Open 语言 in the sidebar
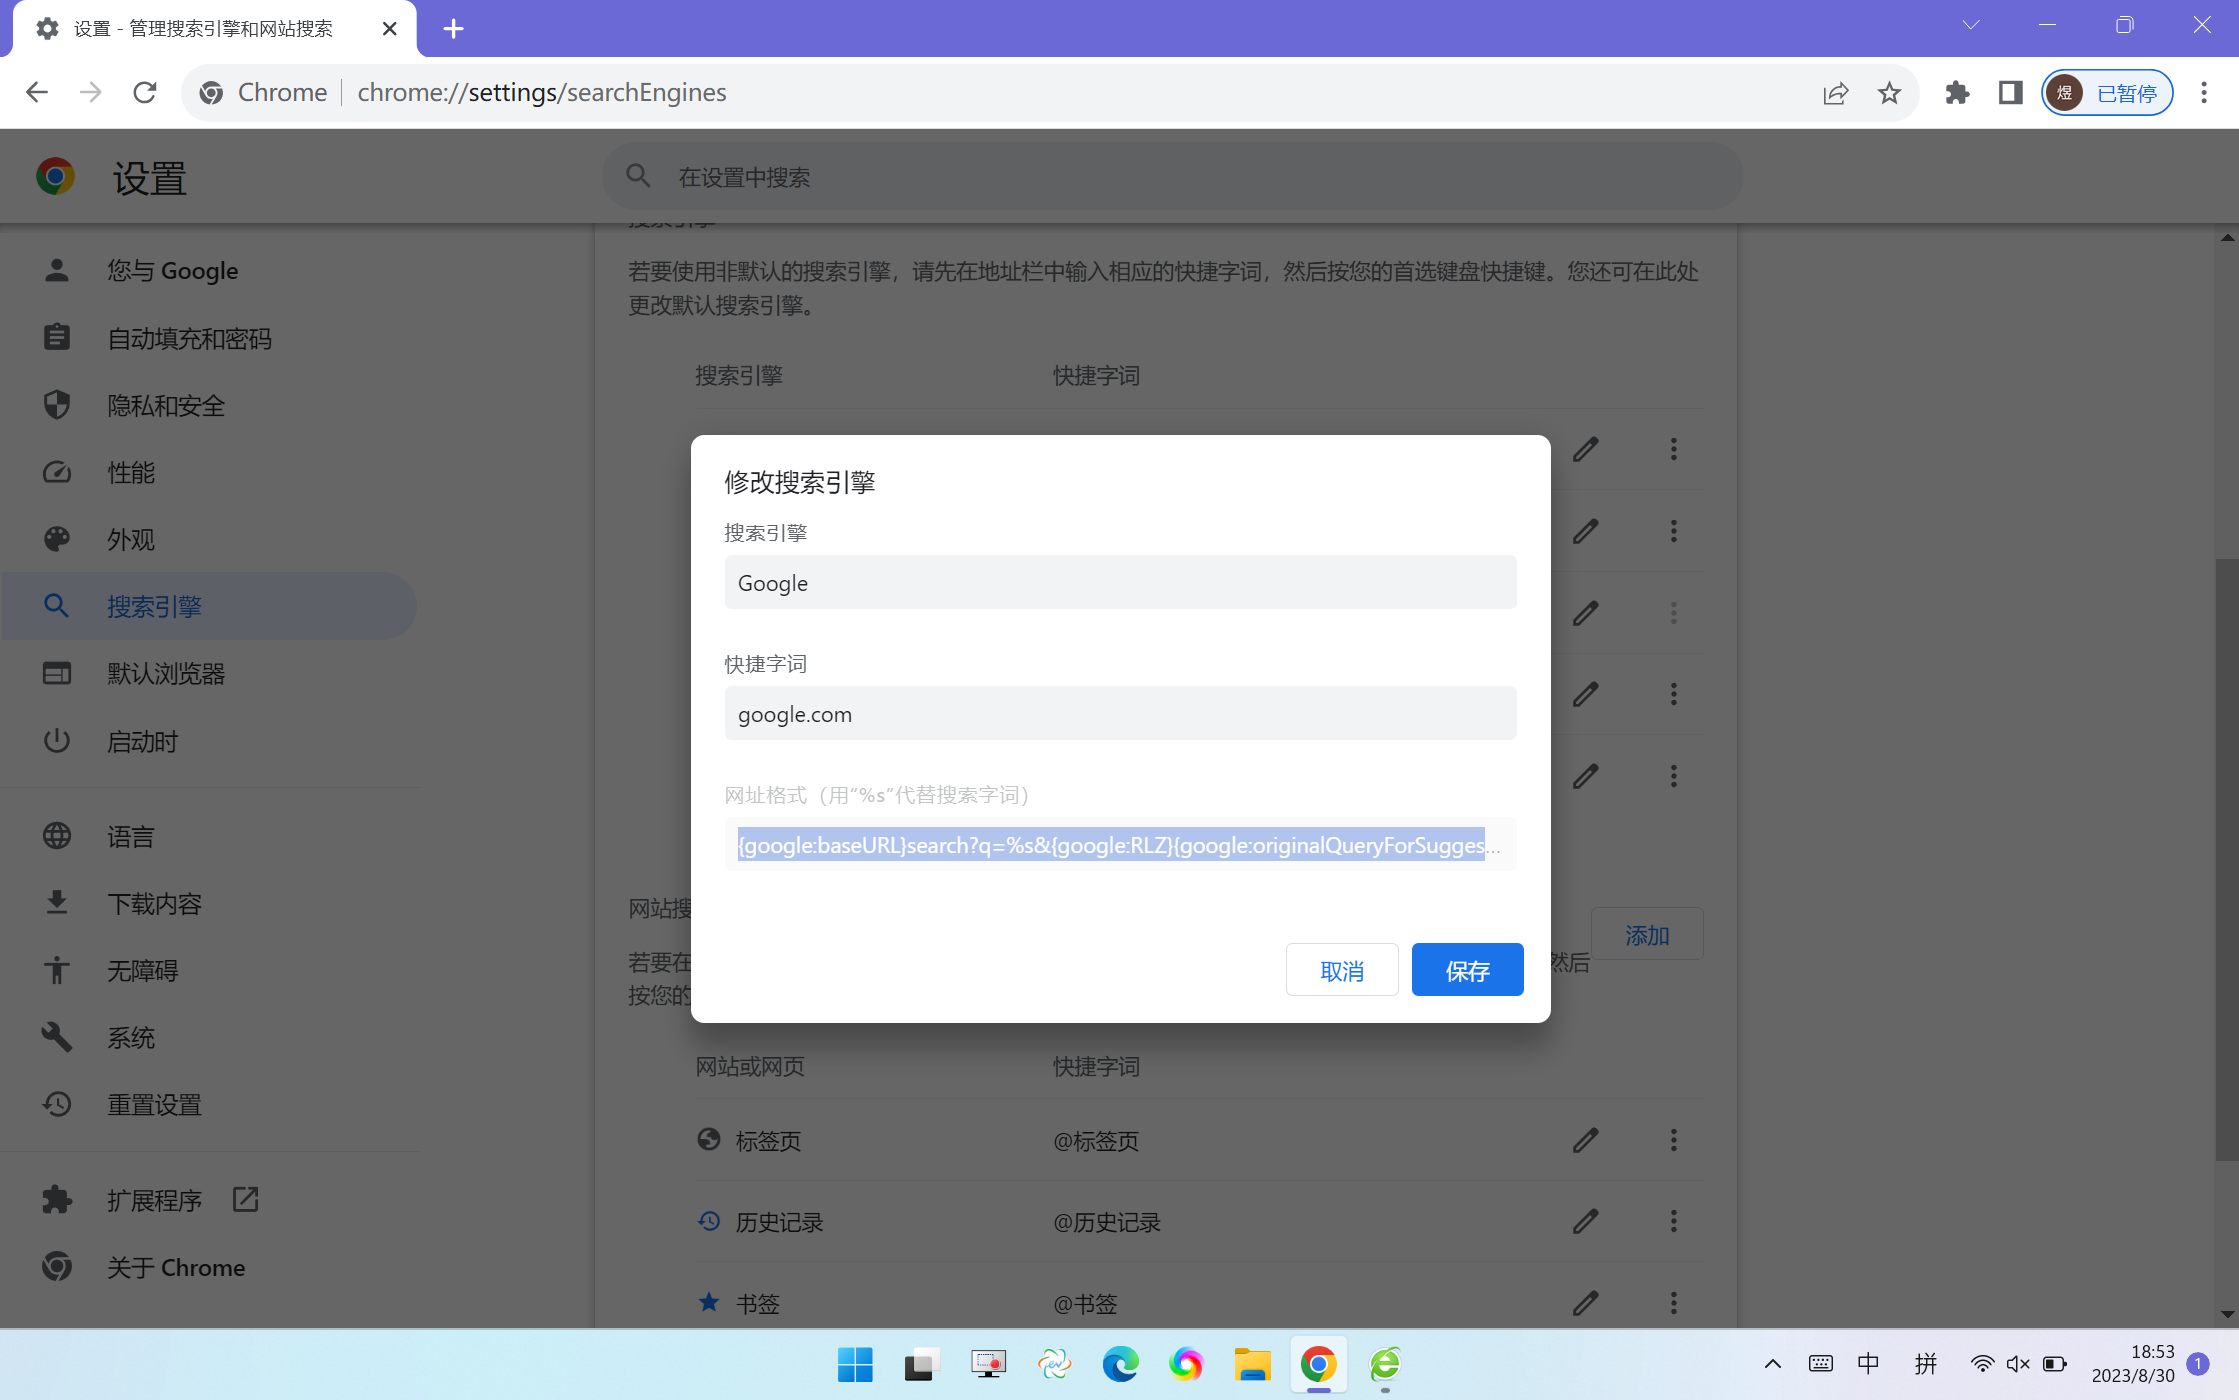 (209, 836)
